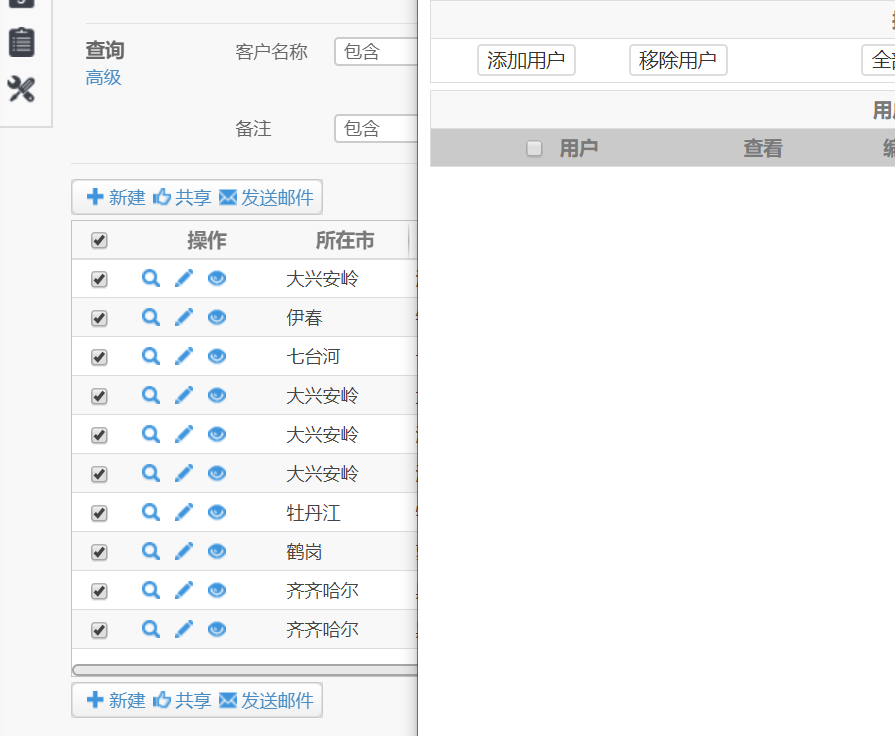Check the 用户 header checkbox in the panel
This screenshot has width=895, height=736.
pos(535,149)
